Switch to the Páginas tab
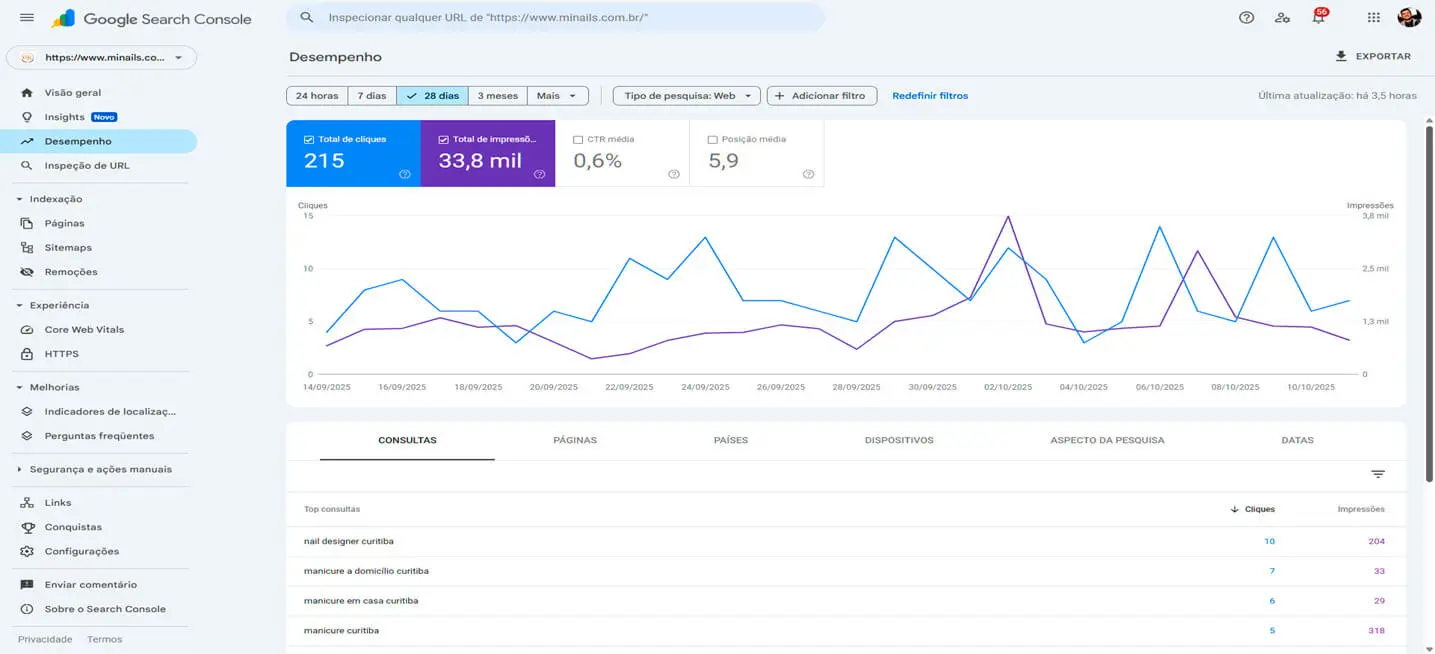This screenshot has width=1435, height=654. (x=575, y=440)
